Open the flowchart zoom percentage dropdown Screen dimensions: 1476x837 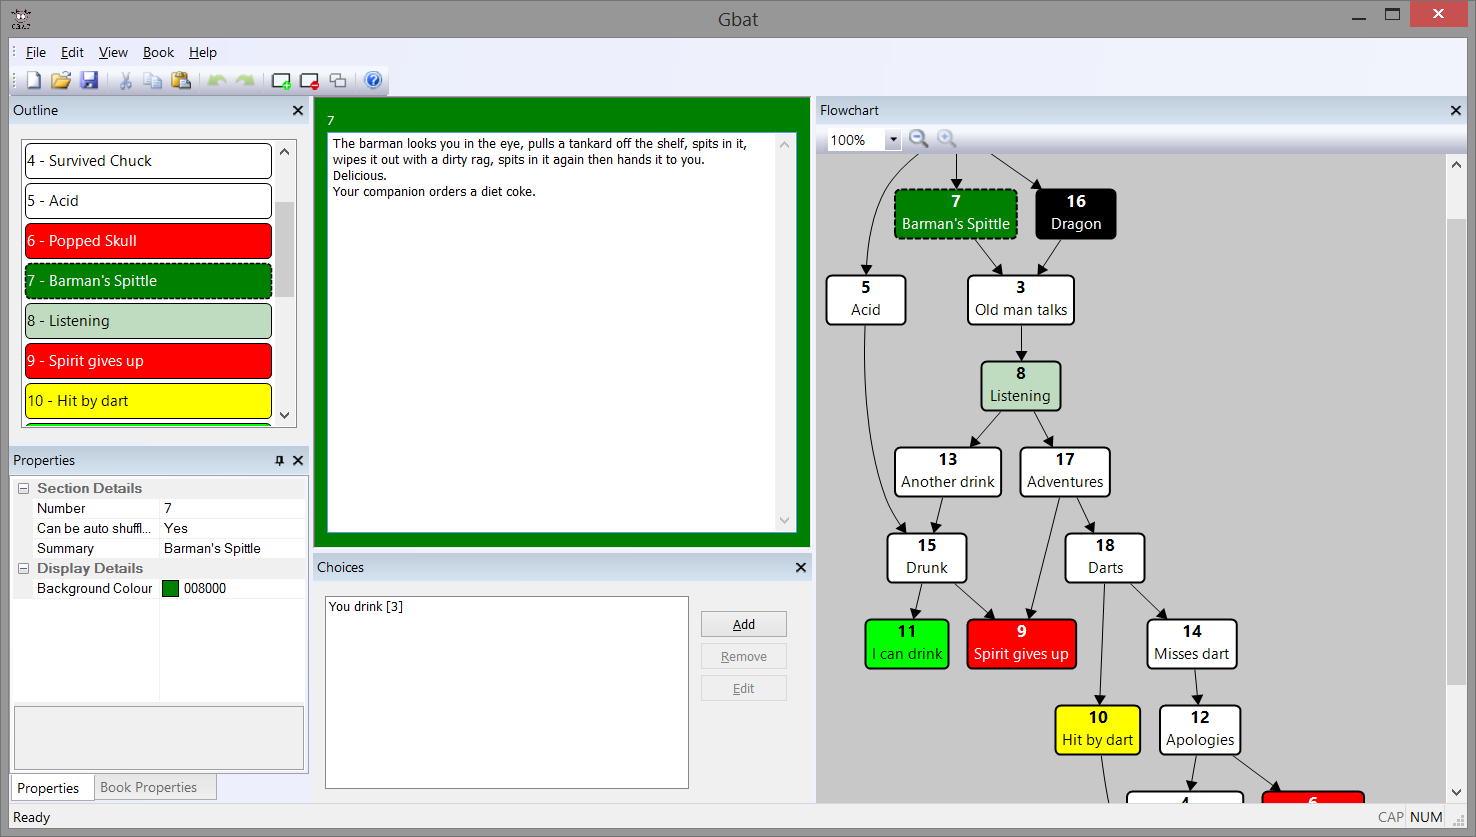point(892,140)
